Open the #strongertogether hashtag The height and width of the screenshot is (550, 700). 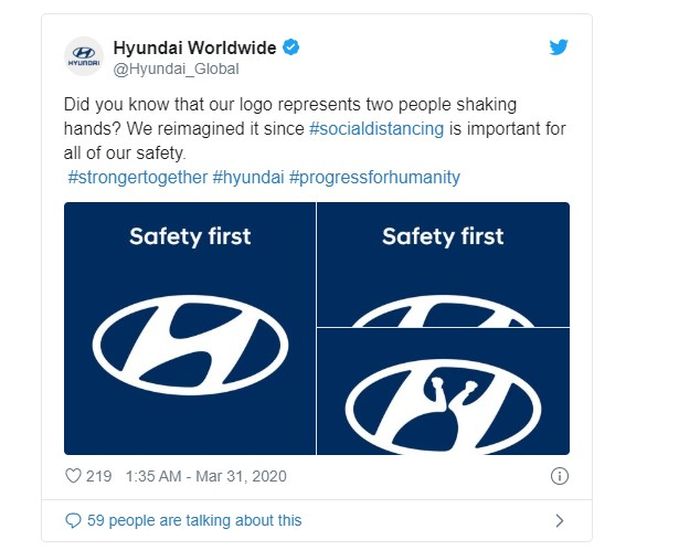pyautogui.click(x=138, y=177)
